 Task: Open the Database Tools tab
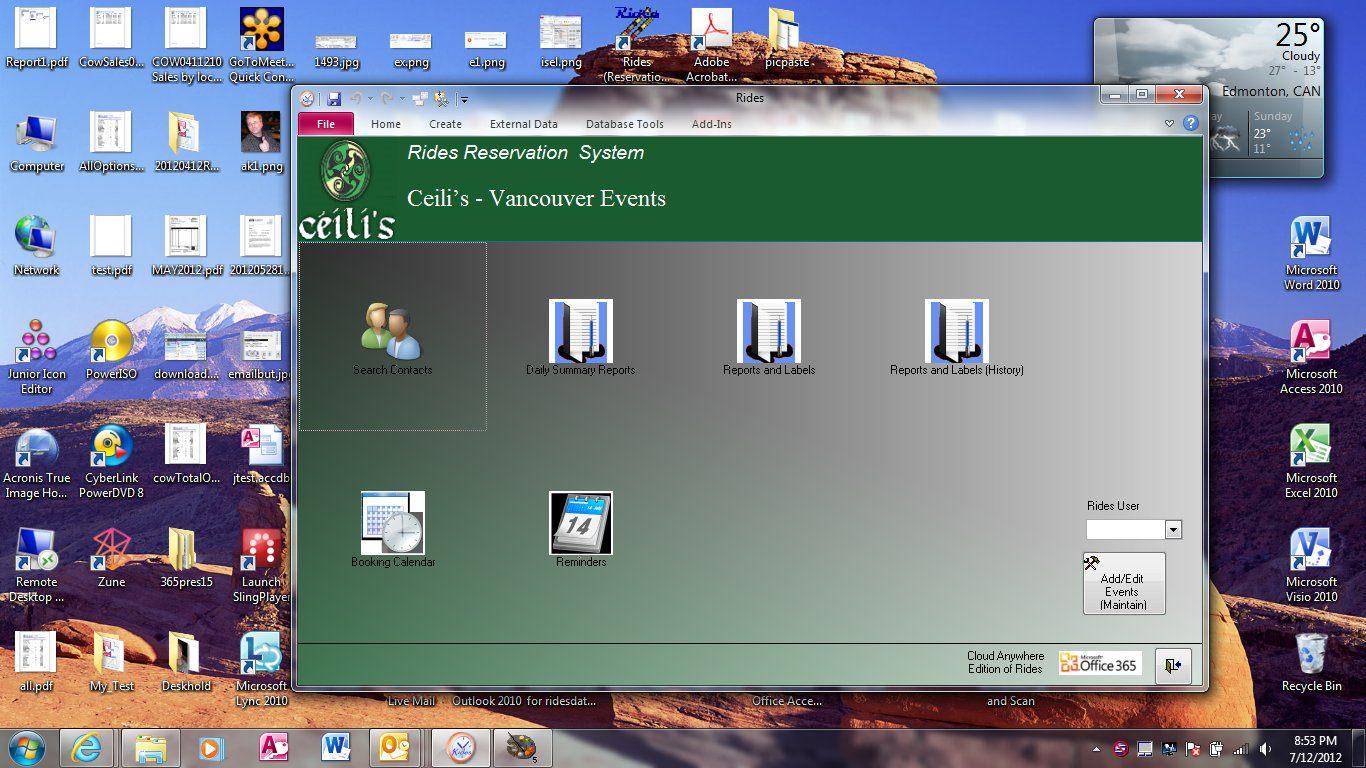coord(624,124)
